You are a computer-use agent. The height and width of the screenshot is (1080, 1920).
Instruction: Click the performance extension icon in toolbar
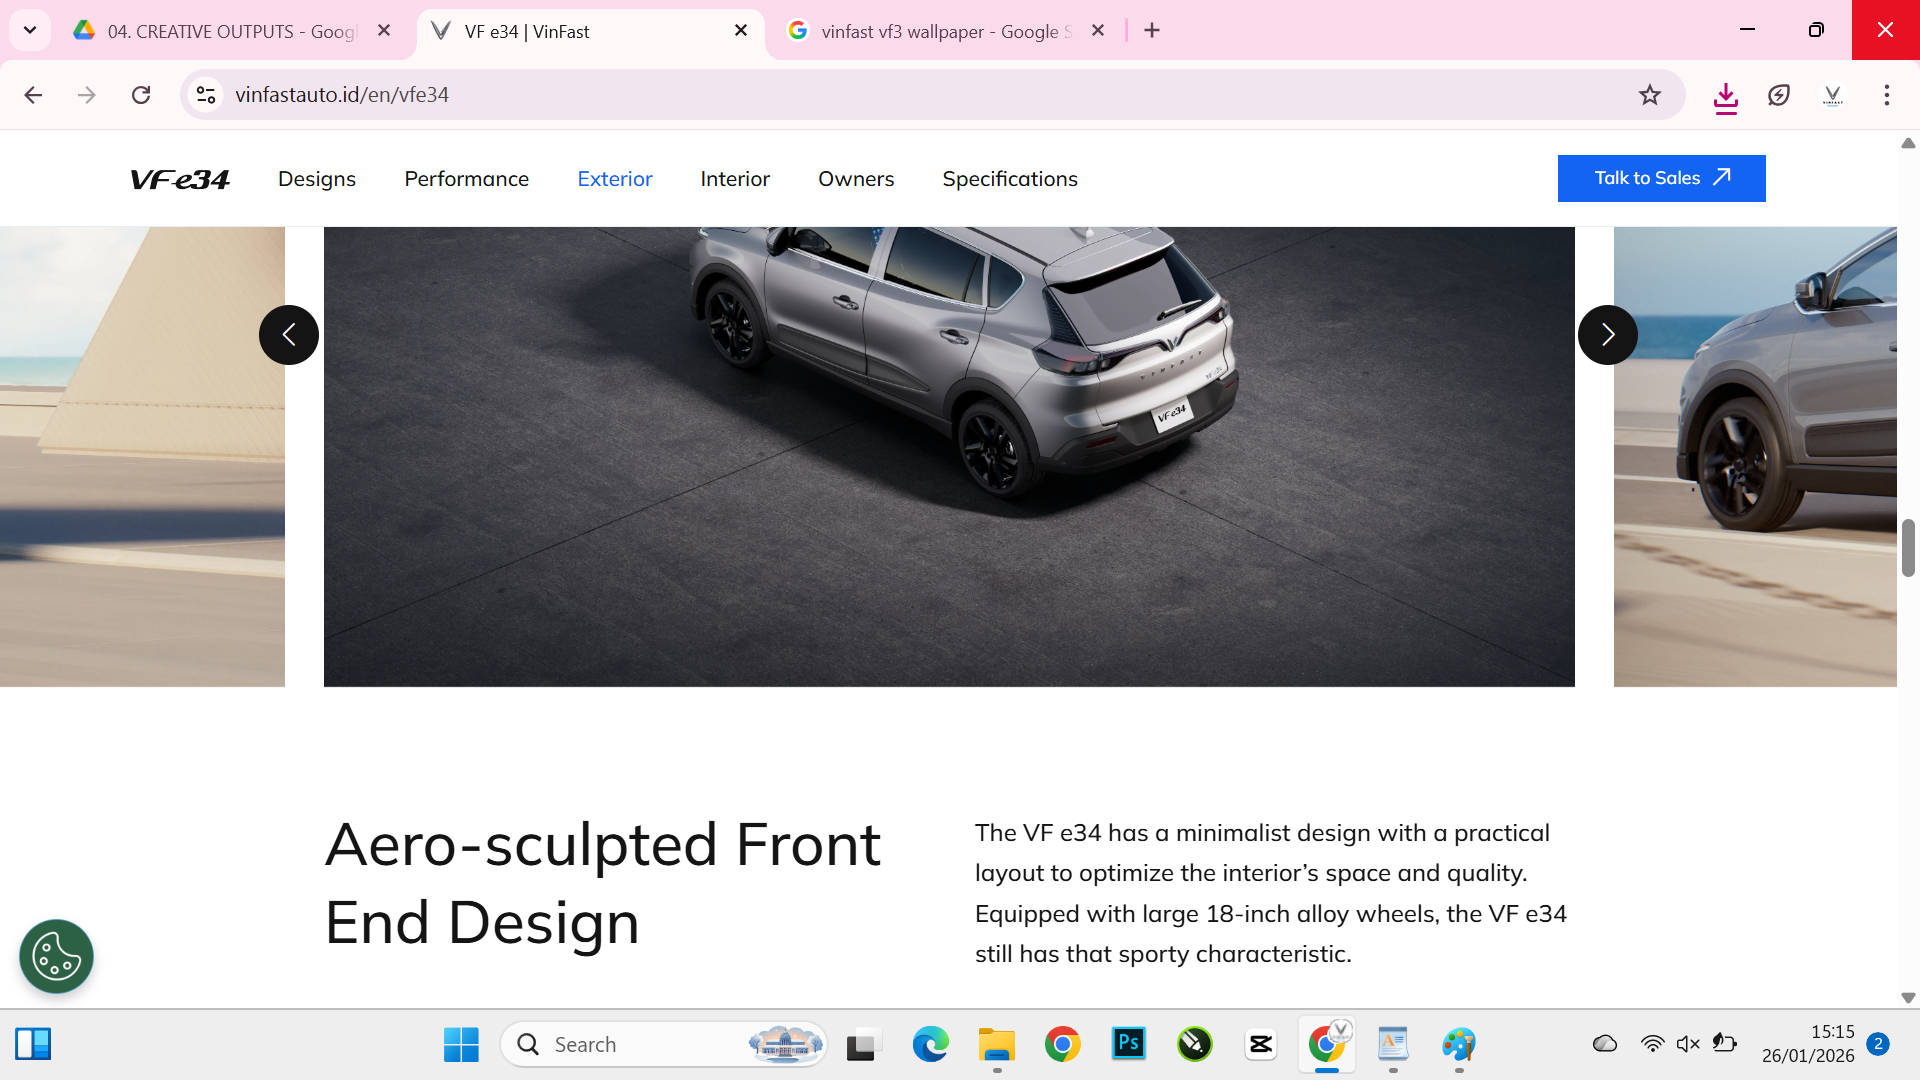(x=1779, y=95)
